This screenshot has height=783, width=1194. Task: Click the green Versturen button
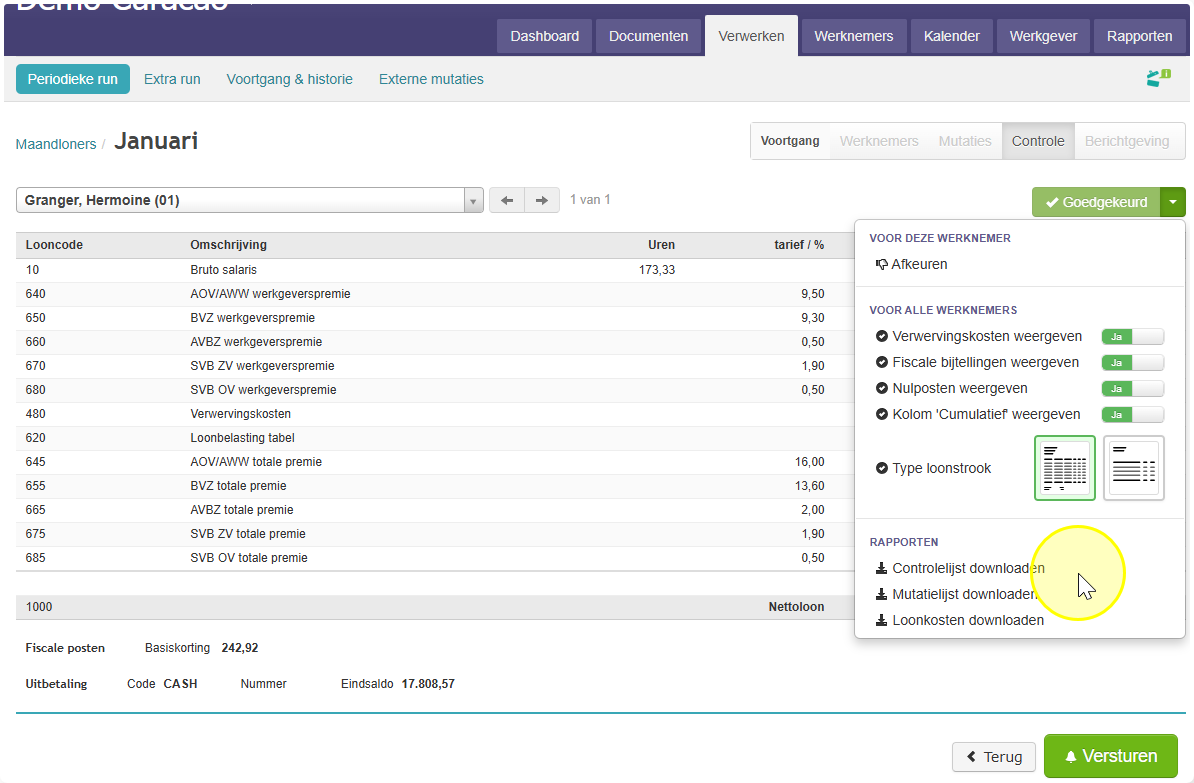point(1111,756)
